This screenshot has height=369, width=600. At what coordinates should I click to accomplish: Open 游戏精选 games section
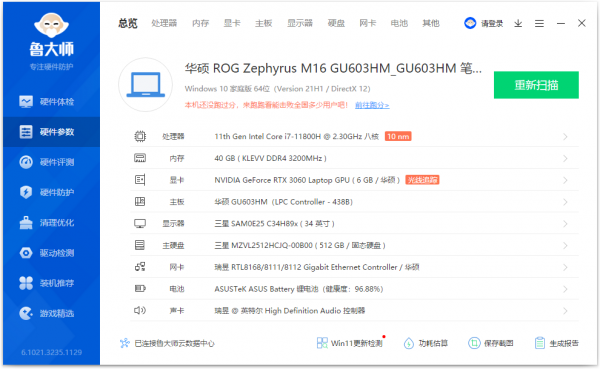click(x=51, y=313)
